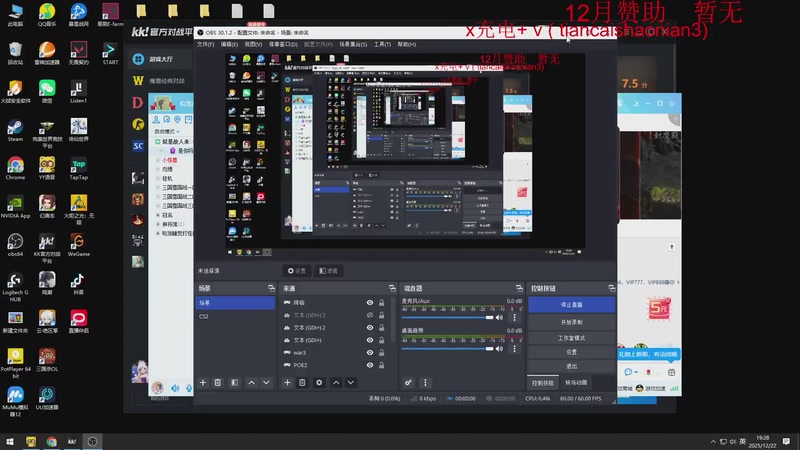Open Chrome from the taskbar
The image size is (800, 450).
[52, 441]
